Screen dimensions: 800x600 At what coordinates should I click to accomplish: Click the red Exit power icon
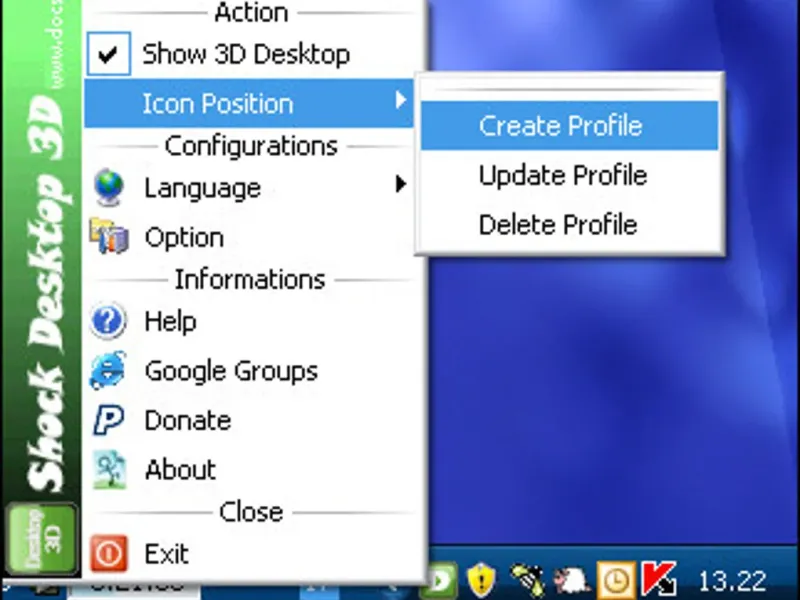pyautogui.click(x=109, y=553)
